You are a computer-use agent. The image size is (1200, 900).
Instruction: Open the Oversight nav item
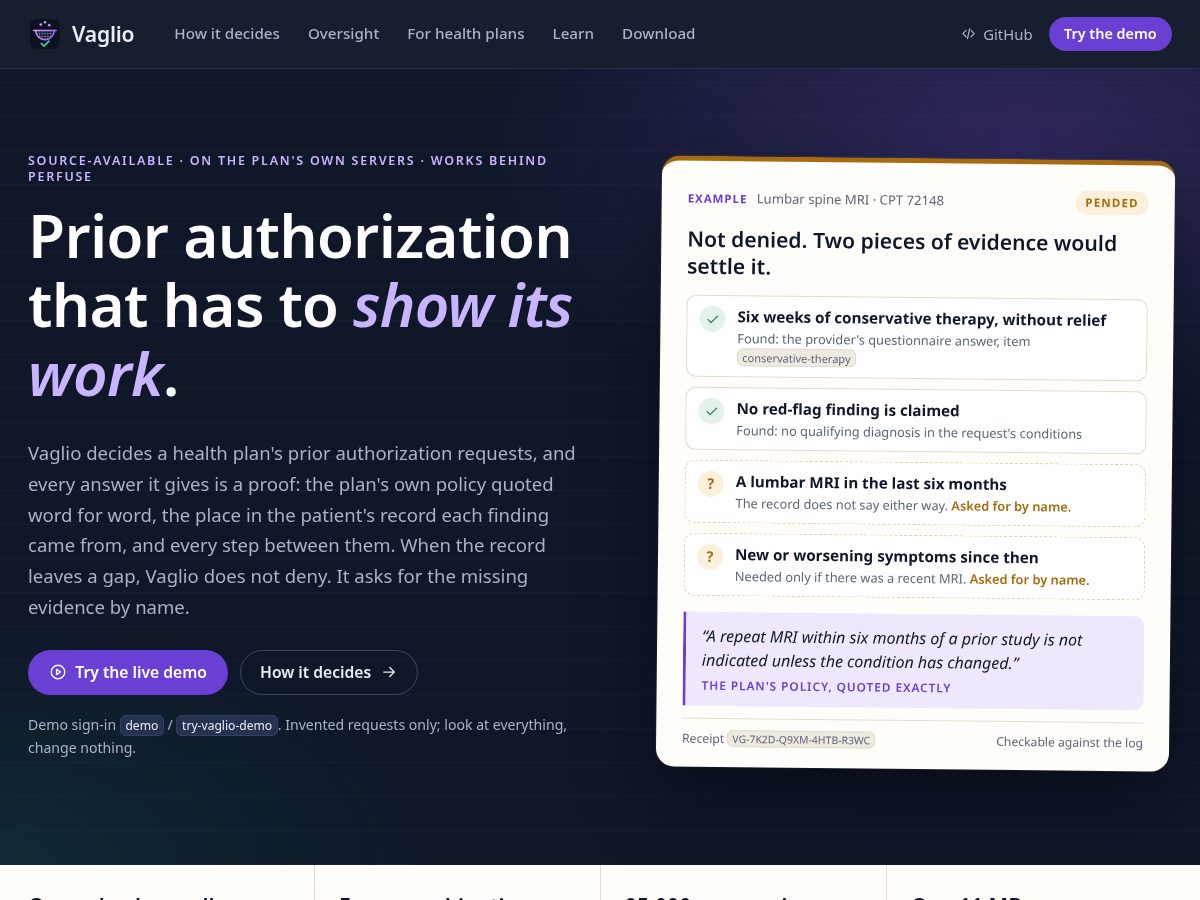tap(343, 34)
